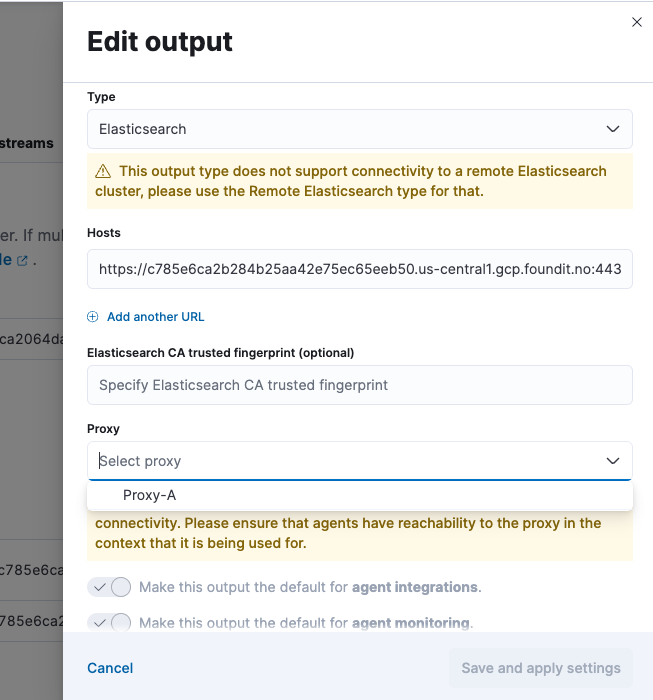Image resolution: width=653 pixels, height=700 pixels.
Task: Click the warning triangle icon in callout
Action: [x=103, y=171]
